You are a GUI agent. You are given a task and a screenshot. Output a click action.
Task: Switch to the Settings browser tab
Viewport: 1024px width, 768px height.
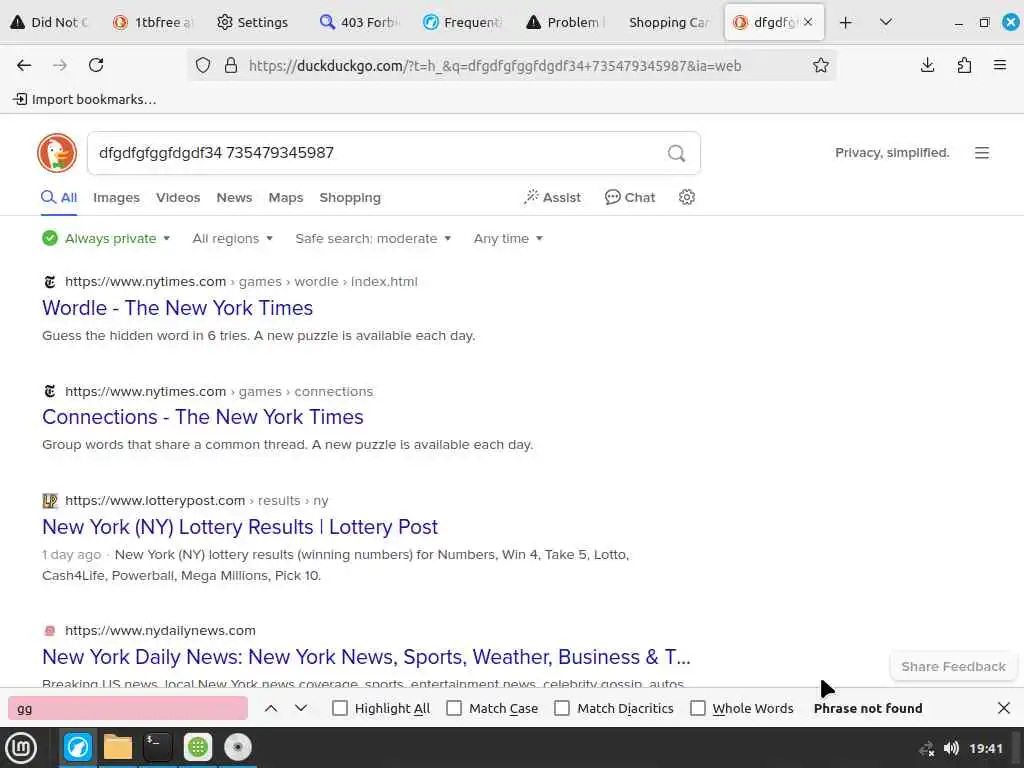click(252, 22)
